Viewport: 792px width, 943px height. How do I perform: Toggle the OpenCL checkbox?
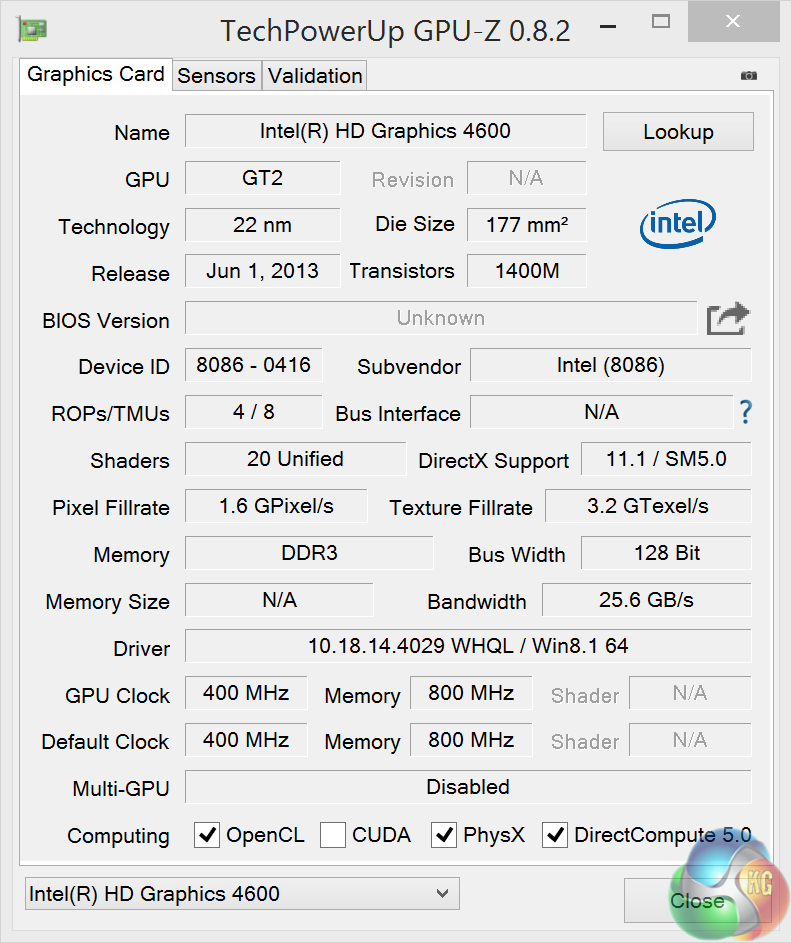pos(207,835)
